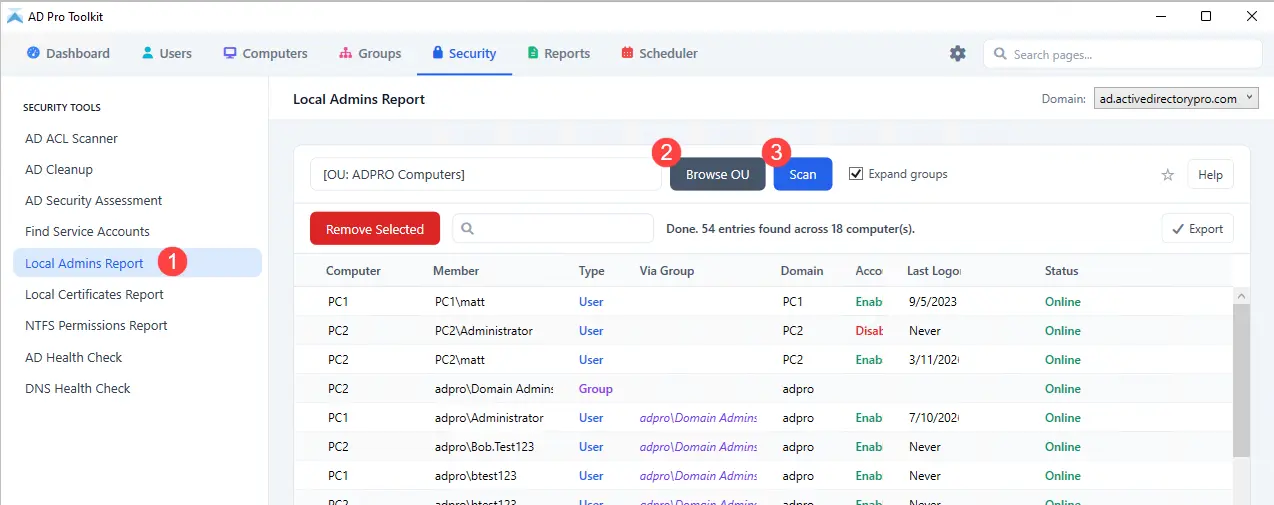Viewport: 1274px width, 505px height.
Task: Click the magnifier in Search pages box
Action: [x=1000, y=54]
